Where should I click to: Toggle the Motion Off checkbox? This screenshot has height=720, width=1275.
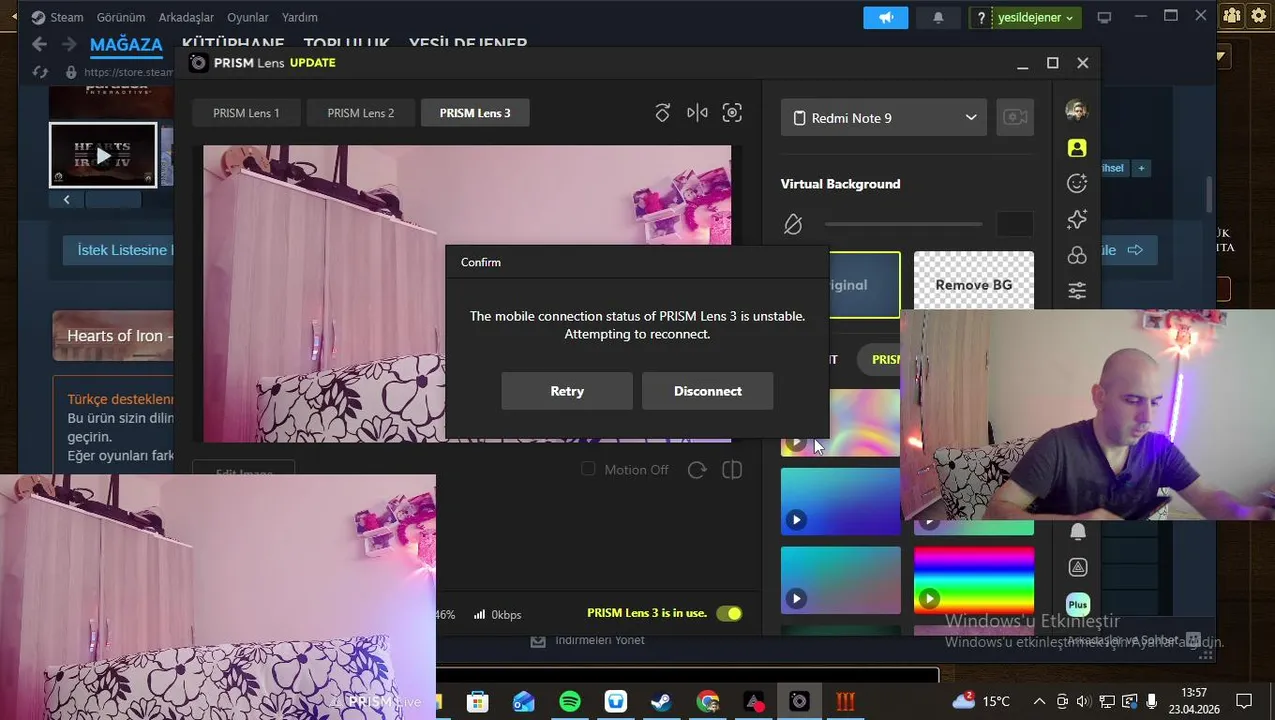tap(588, 469)
